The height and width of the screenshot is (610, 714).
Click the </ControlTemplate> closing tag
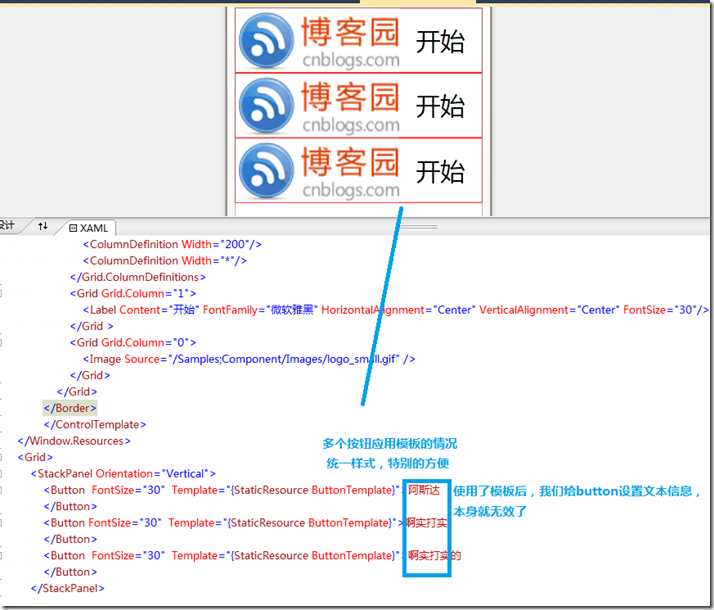[x=95, y=425]
